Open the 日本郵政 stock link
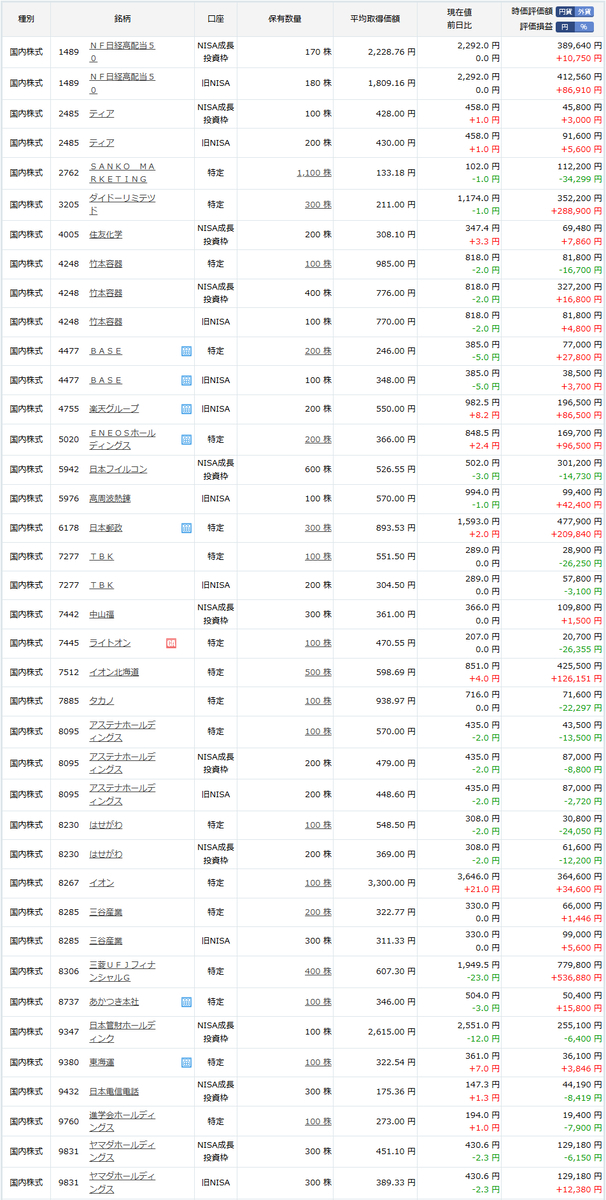Viewport: 606px width, 1200px height. pyautogui.click(x=106, y=527)
